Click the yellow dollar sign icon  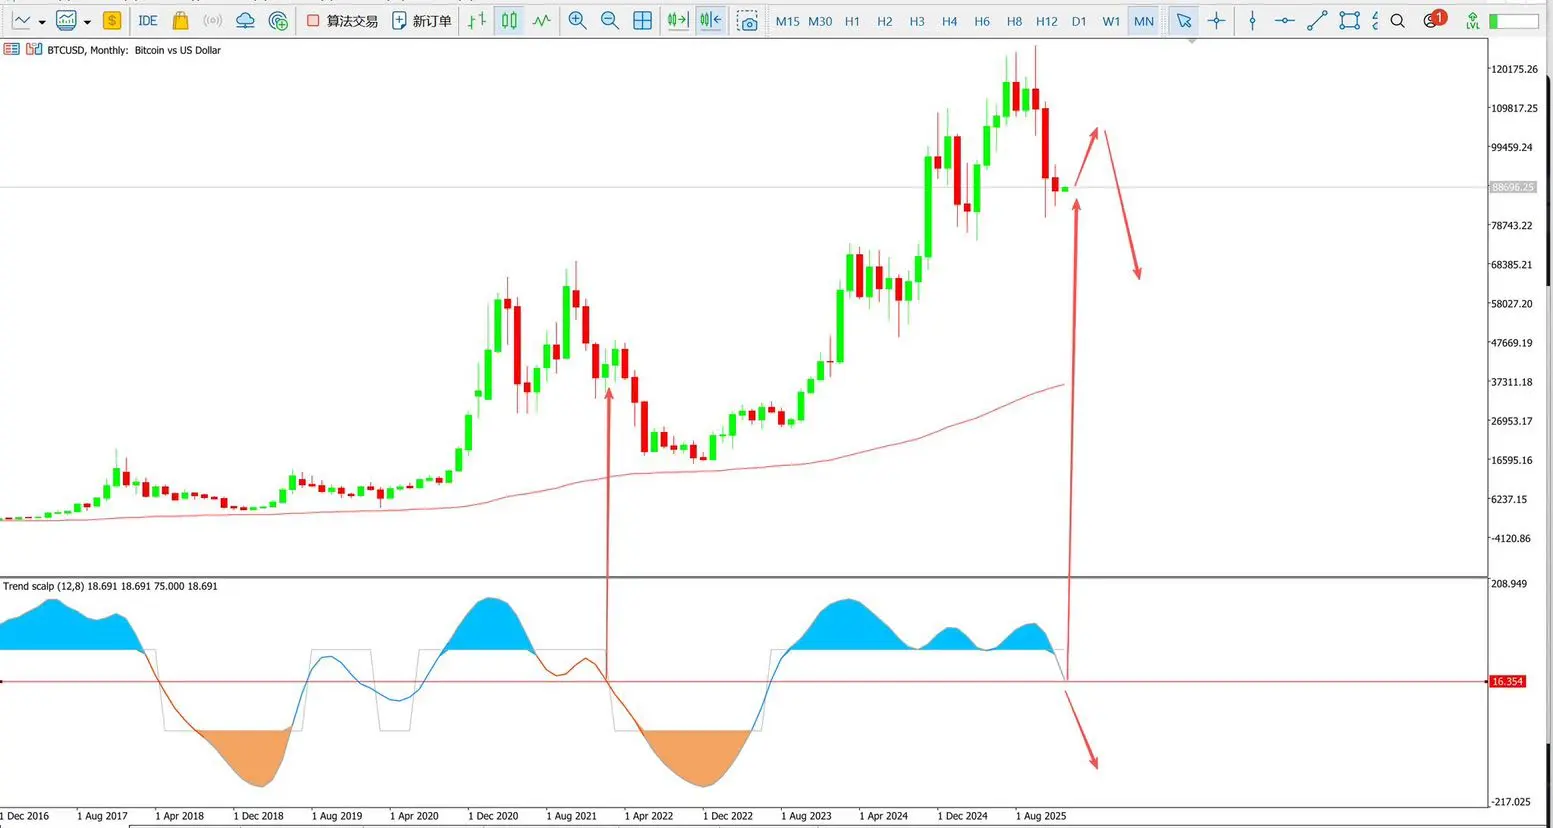[112, 20]
